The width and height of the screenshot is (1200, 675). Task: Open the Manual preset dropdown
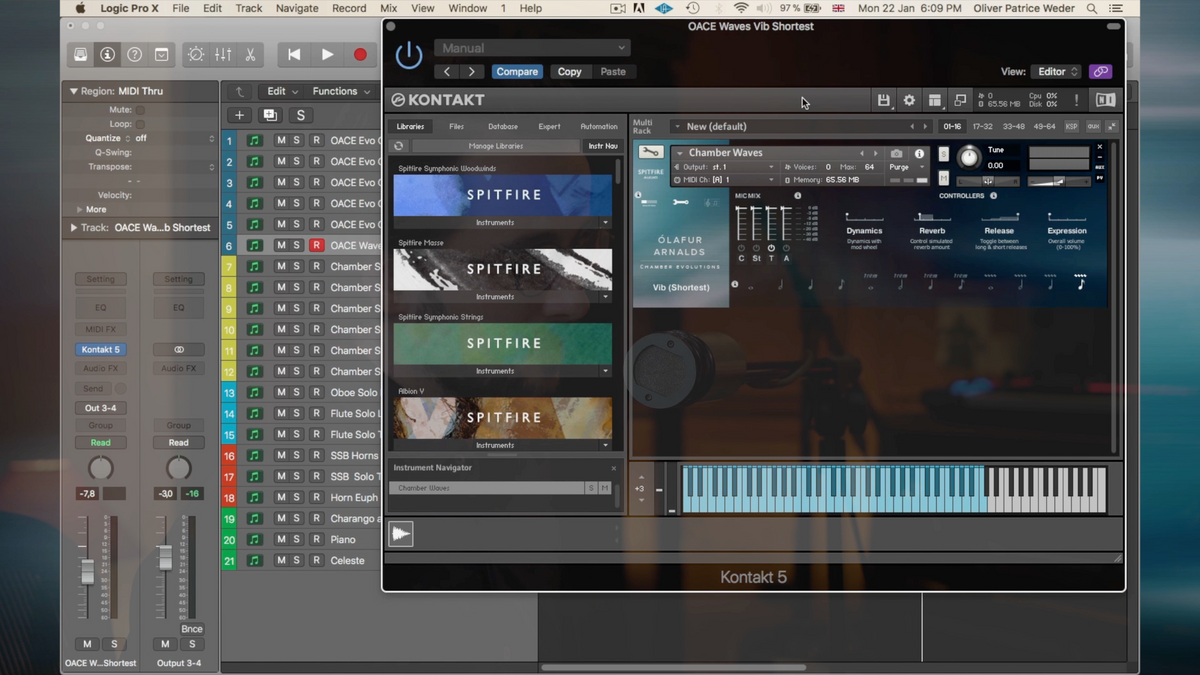(x=532, y=47)
